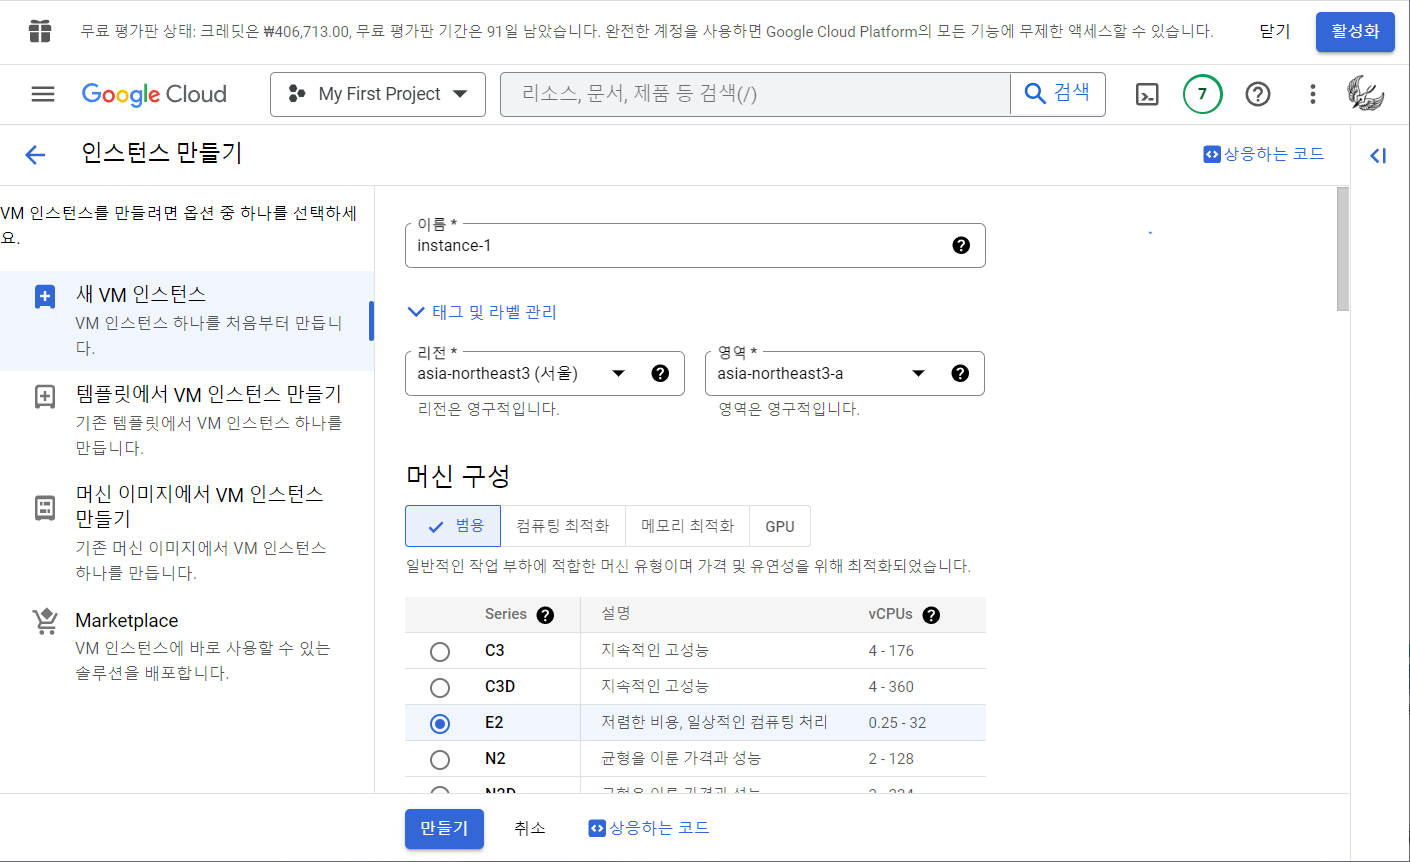Click help icon next to Series header
This screenshot has height=862, width=1410.
[545, 615]
